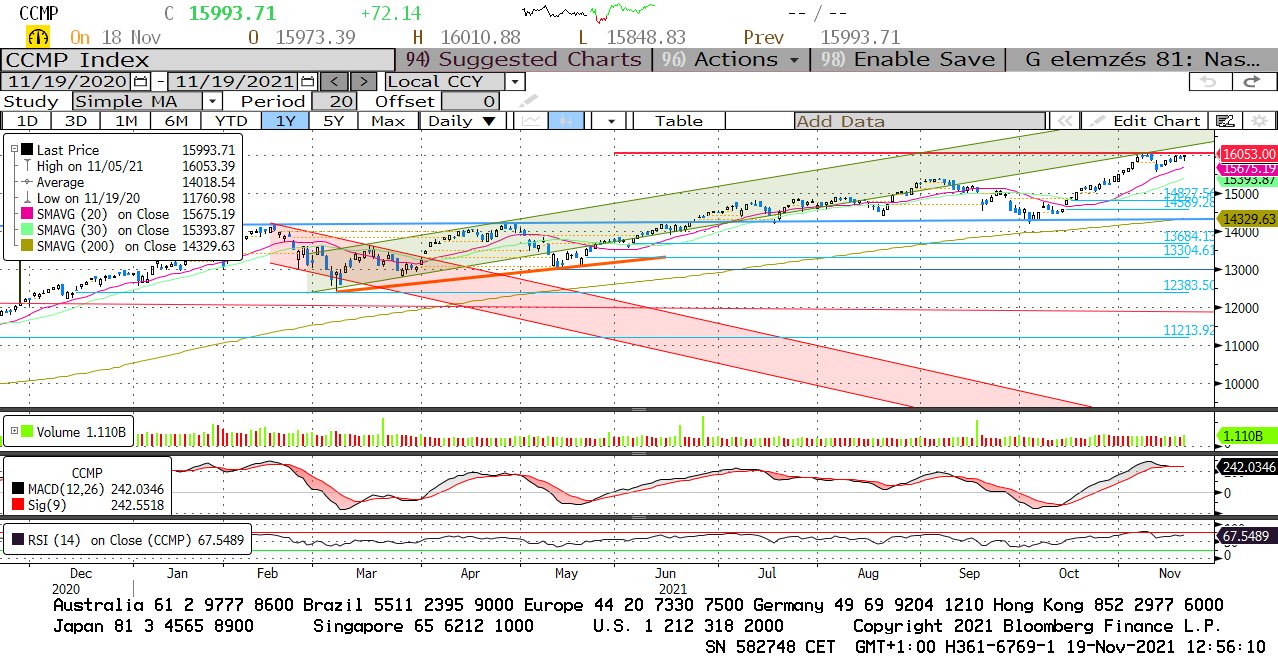
Task: Click the chart annotation panel icon
Action: click(x=1224, y=121)
